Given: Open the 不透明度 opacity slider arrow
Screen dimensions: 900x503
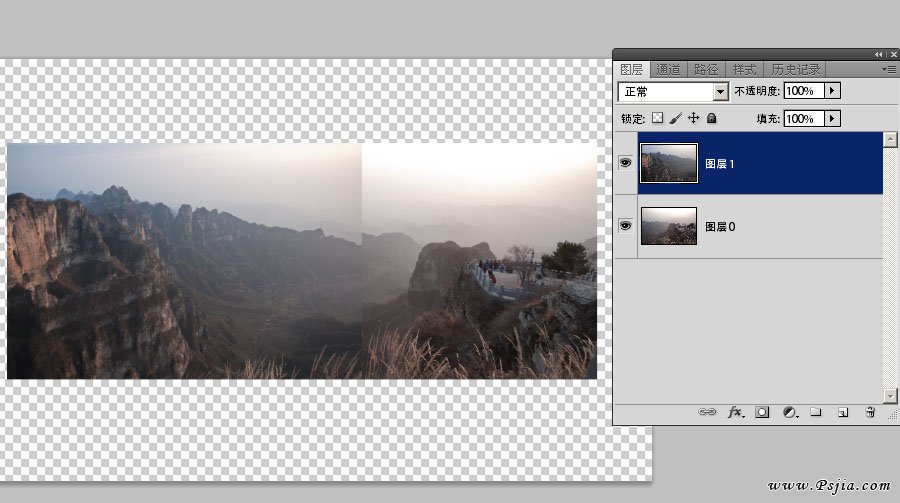Looking at the screenshot, I should (832, 91).
